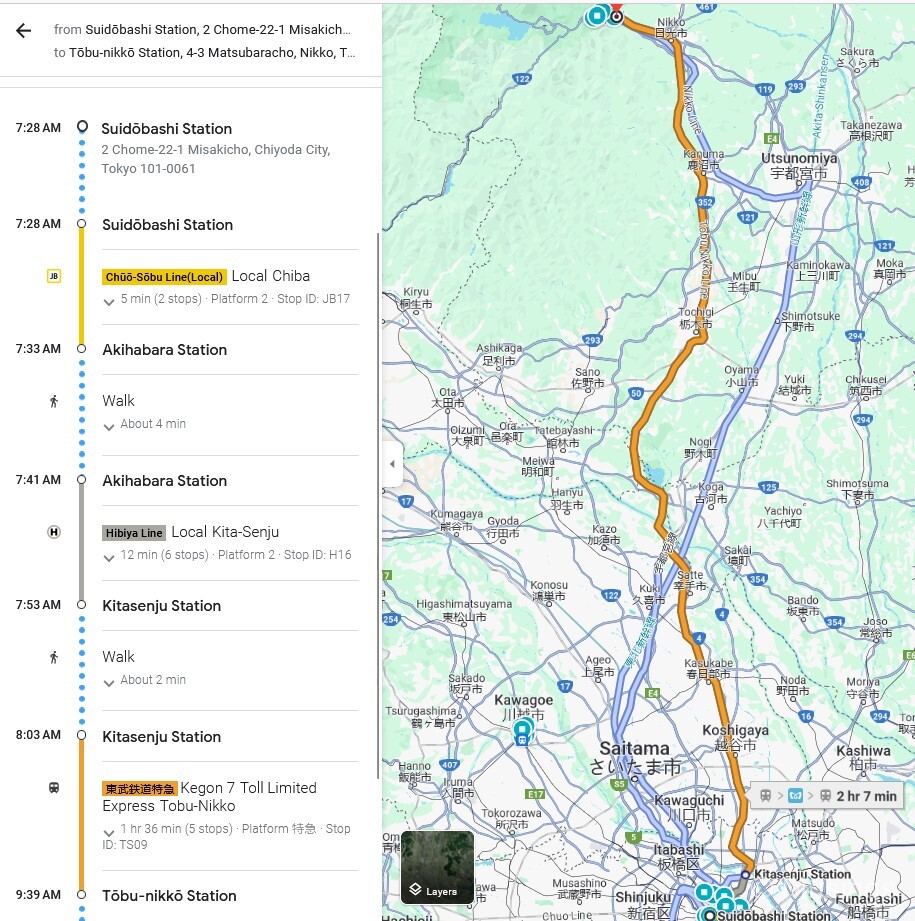Click train icon beside Kegon 7 Limited Express
The height and width of the screenshot is (921, 915).
tap(53, 788)
